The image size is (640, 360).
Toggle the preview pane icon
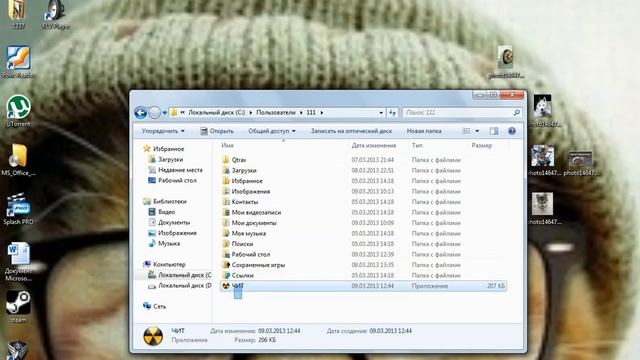click(x=494, y=131)
